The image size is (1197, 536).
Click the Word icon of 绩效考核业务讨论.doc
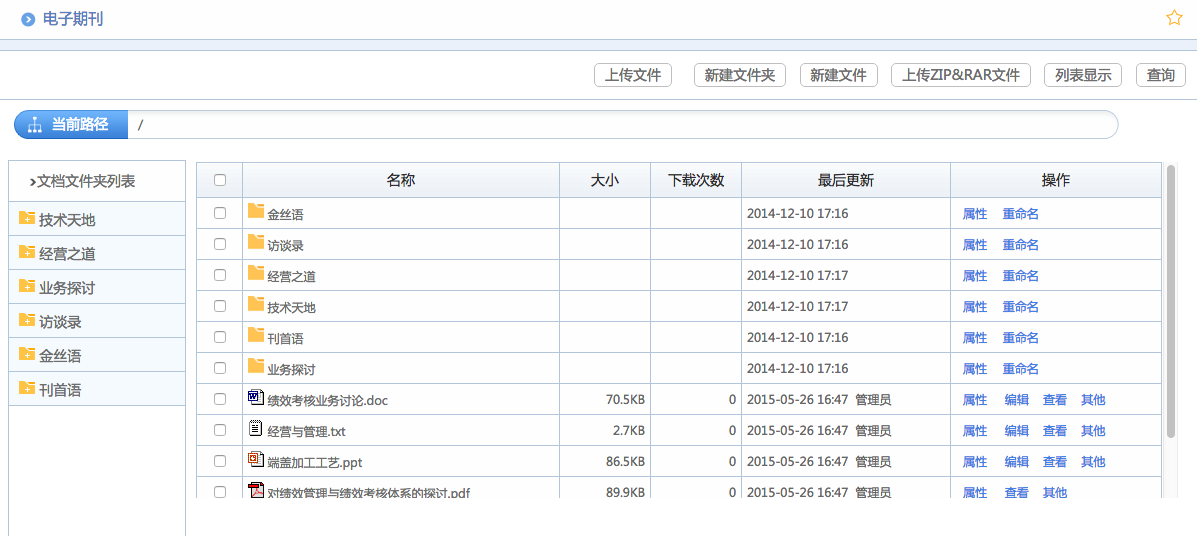click(255, 398)
